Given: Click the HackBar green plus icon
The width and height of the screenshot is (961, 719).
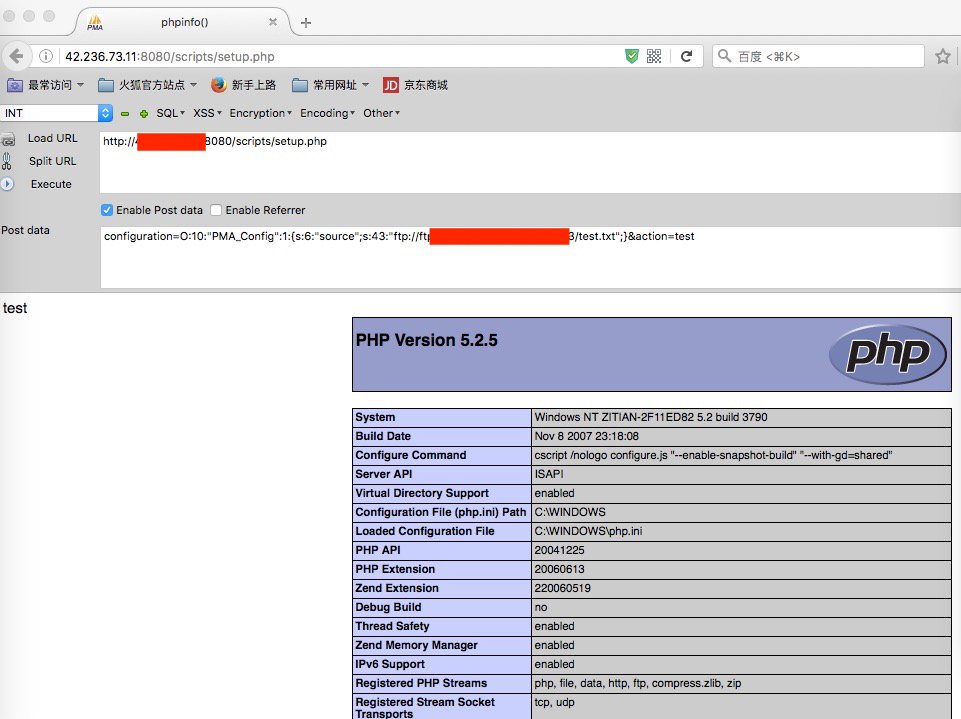Looking at the screenshot, I should pos(143,113).
